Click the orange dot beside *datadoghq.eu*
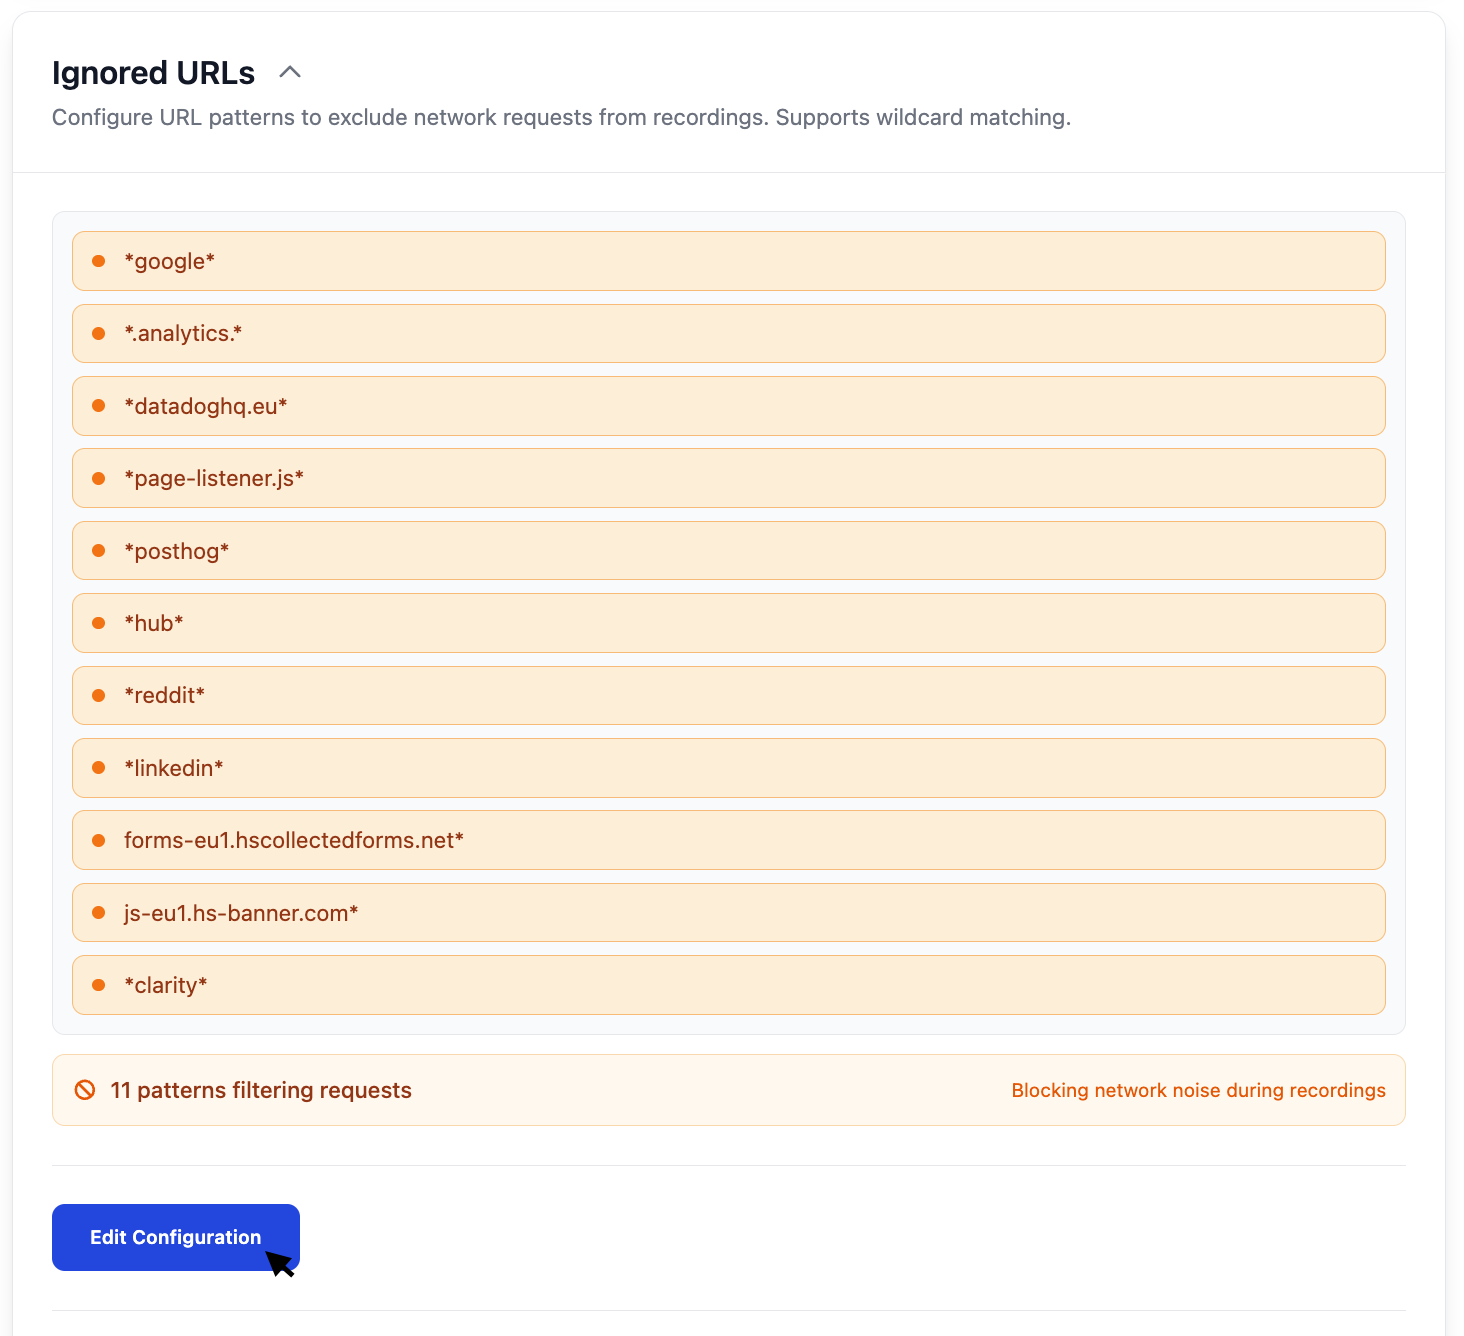 pyautogui.click(x=99, y=406)
